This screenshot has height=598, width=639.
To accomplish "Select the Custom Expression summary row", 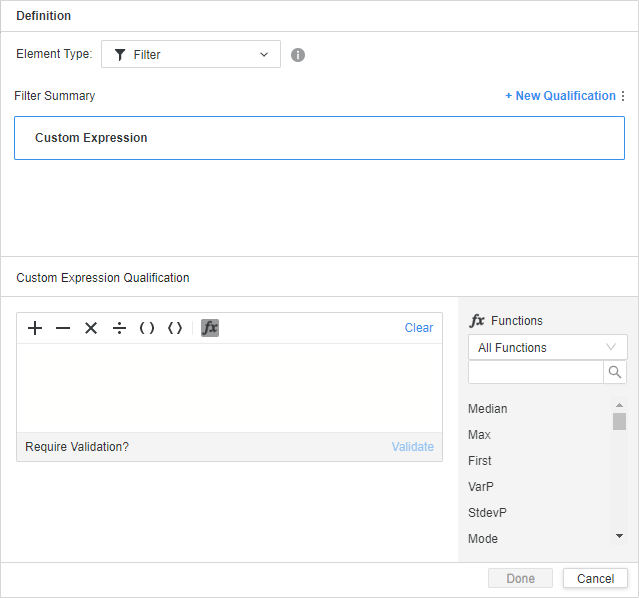I will click(319, 138).
